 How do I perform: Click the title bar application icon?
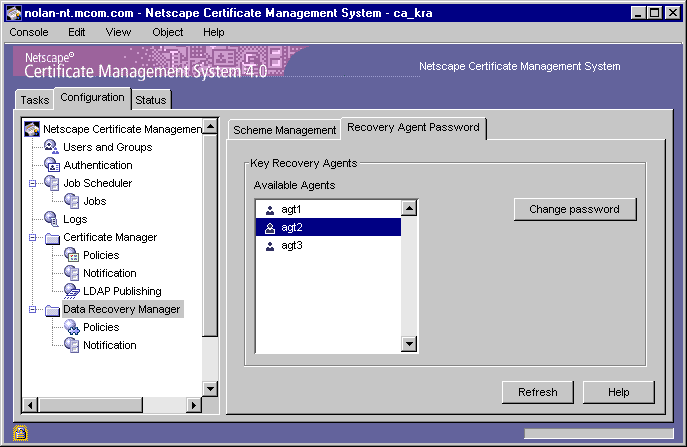[x=14, y=13]
